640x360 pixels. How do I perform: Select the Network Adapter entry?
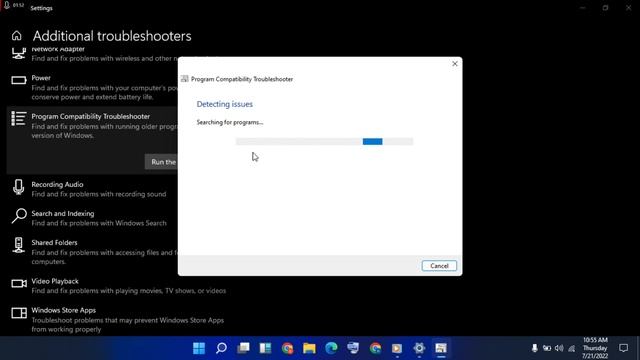tap(92, 54)
